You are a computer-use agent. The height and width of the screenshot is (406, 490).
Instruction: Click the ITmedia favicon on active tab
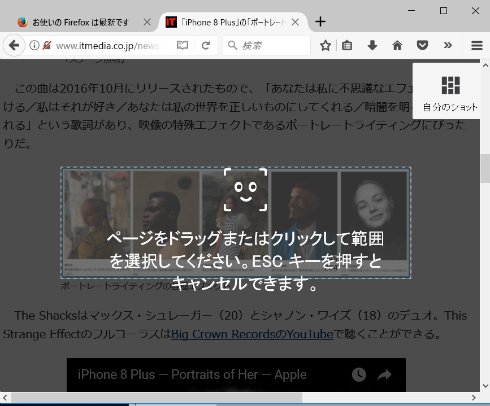tap(171, 22)
